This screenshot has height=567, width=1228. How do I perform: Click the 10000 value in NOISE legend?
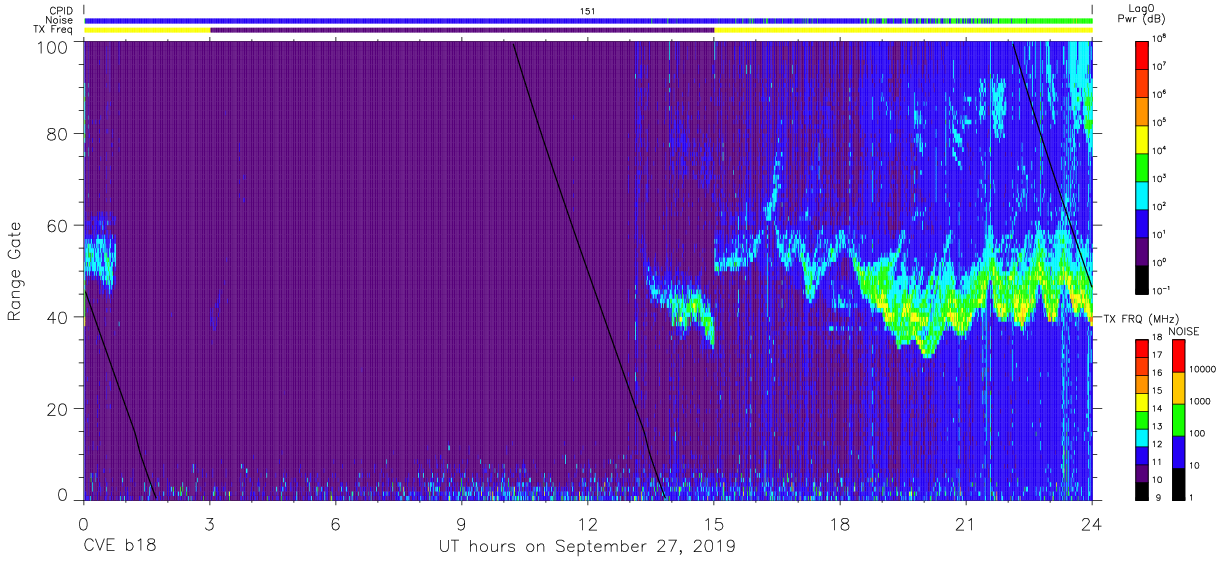[1205, 369]
